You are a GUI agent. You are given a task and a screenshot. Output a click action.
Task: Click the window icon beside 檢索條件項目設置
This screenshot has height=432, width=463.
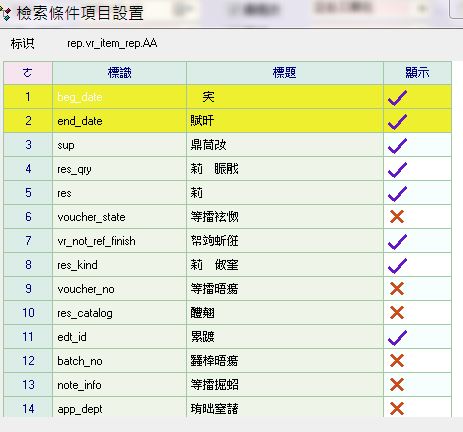pyautogui.click(x=5, y=13)
